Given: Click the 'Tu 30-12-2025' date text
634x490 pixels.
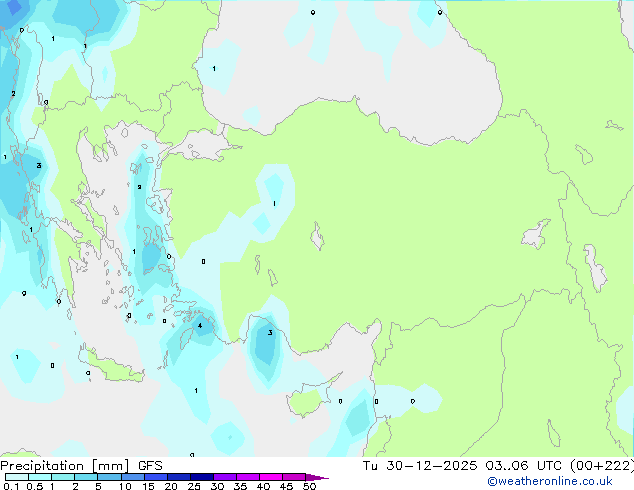Looking at the screenshot, I should [x=420, y=466].
